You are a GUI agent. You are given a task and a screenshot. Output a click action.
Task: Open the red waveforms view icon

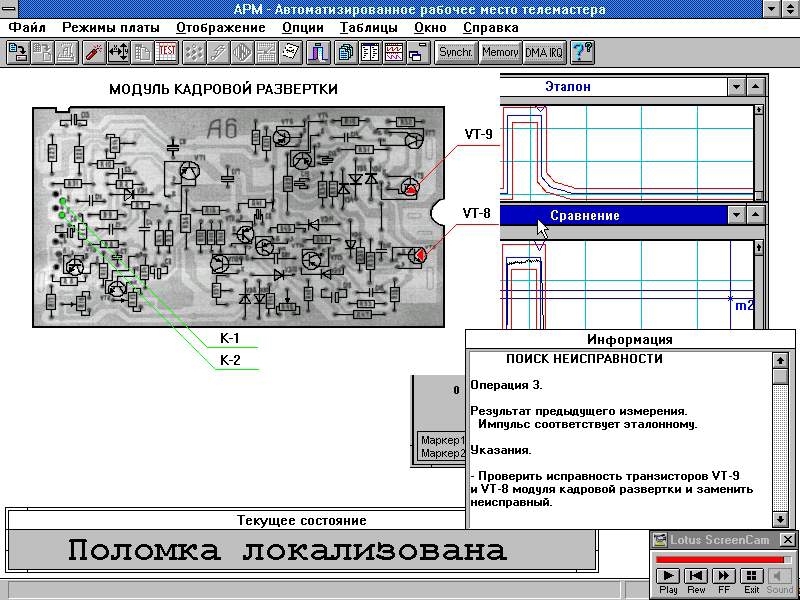coord(395,52)
